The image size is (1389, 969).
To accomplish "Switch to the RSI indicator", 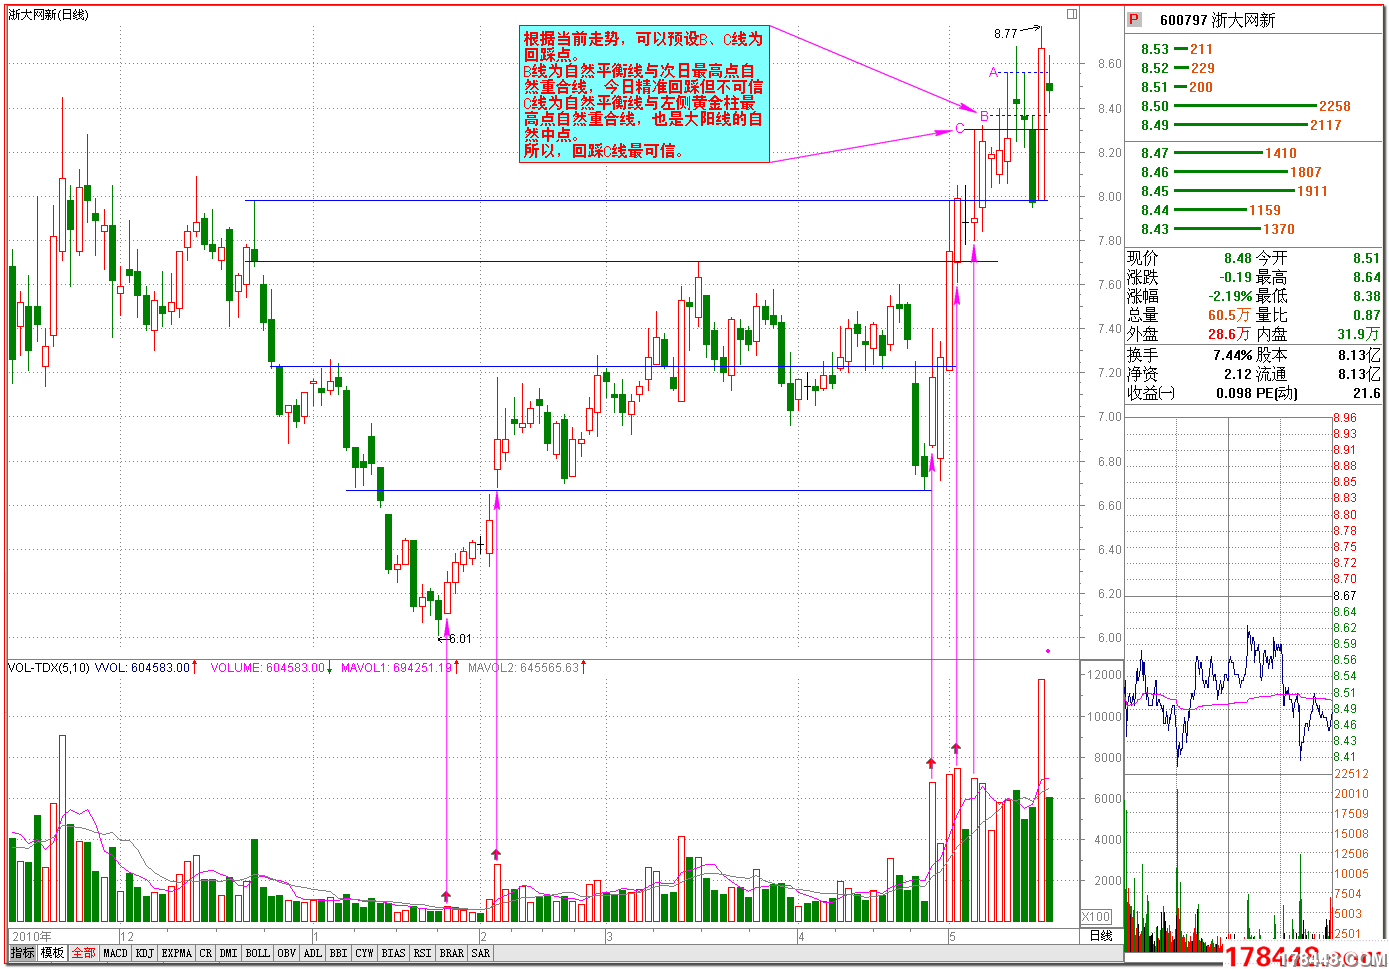I will point(423,953).
